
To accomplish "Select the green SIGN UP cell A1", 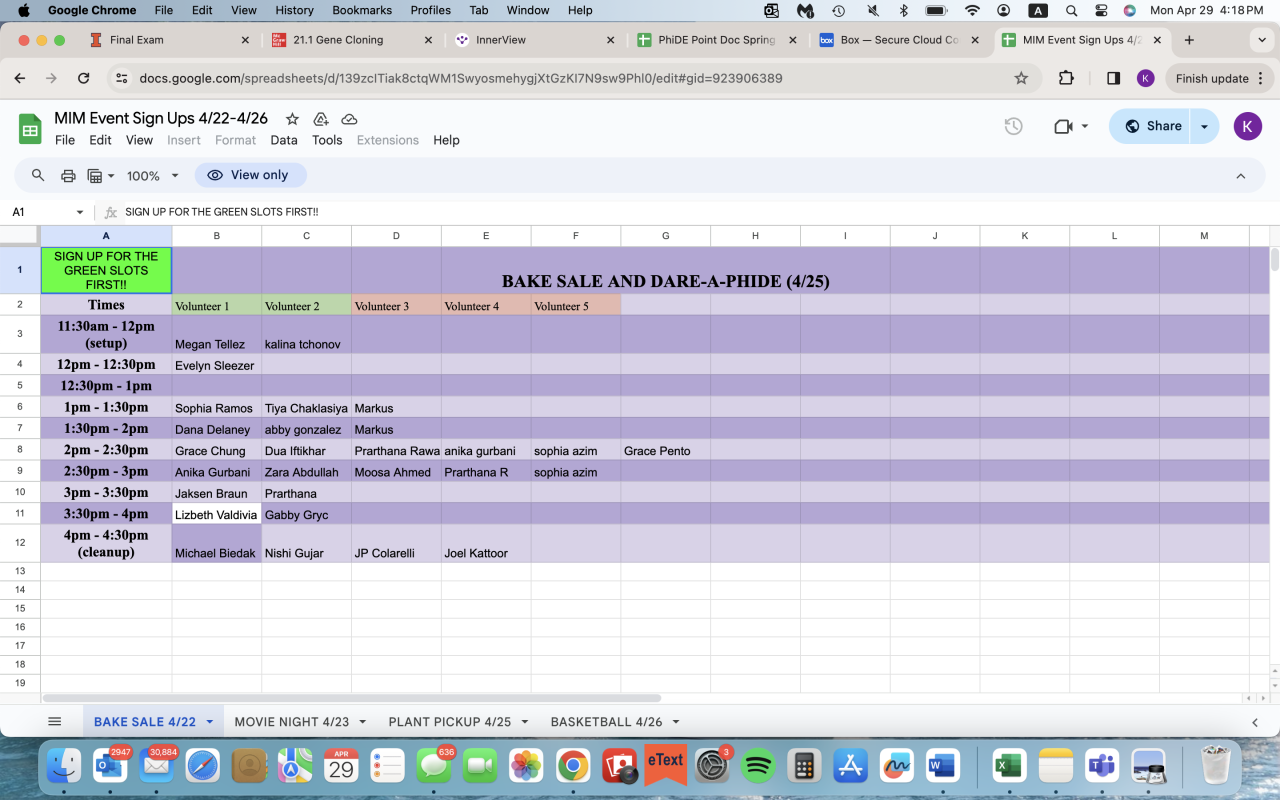I will pos(106,270).
